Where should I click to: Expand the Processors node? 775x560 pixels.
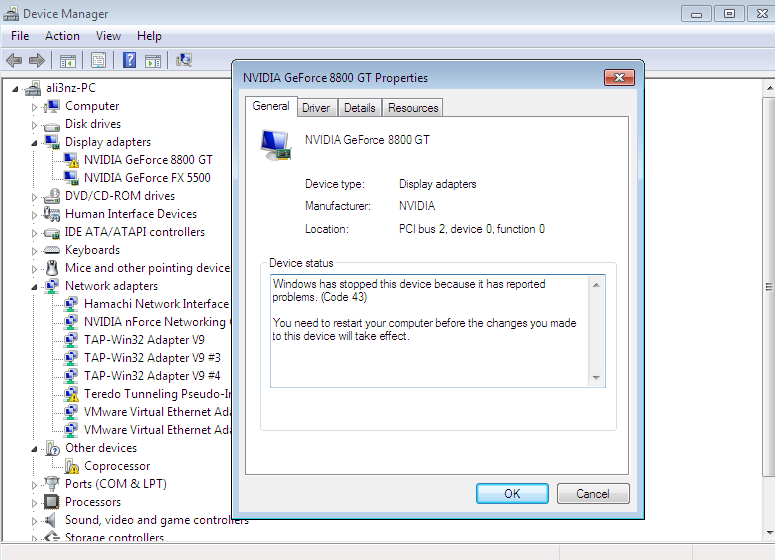coord(34,503)
